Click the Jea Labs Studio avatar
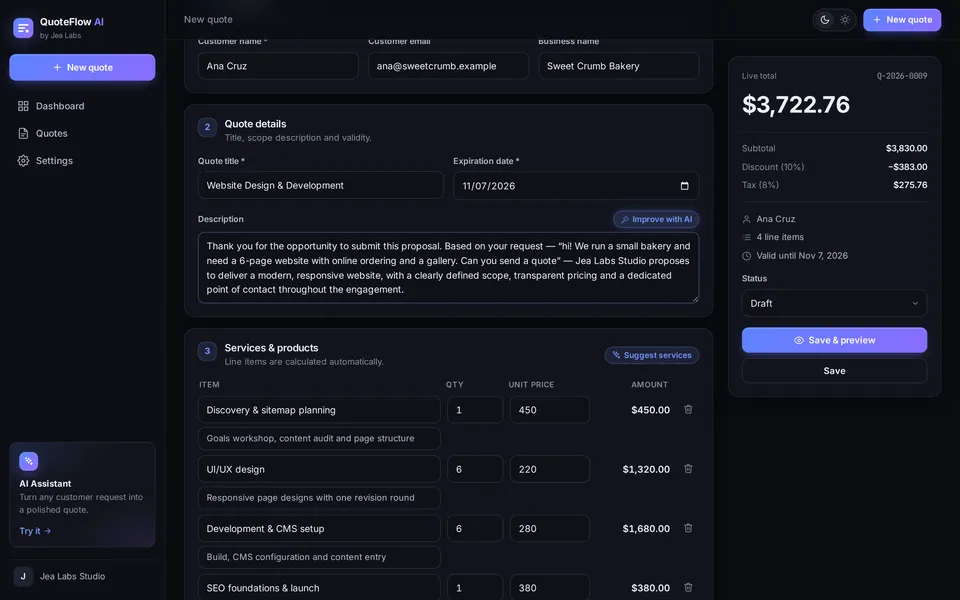Screen dimensions: 960x600 point(23,576)
